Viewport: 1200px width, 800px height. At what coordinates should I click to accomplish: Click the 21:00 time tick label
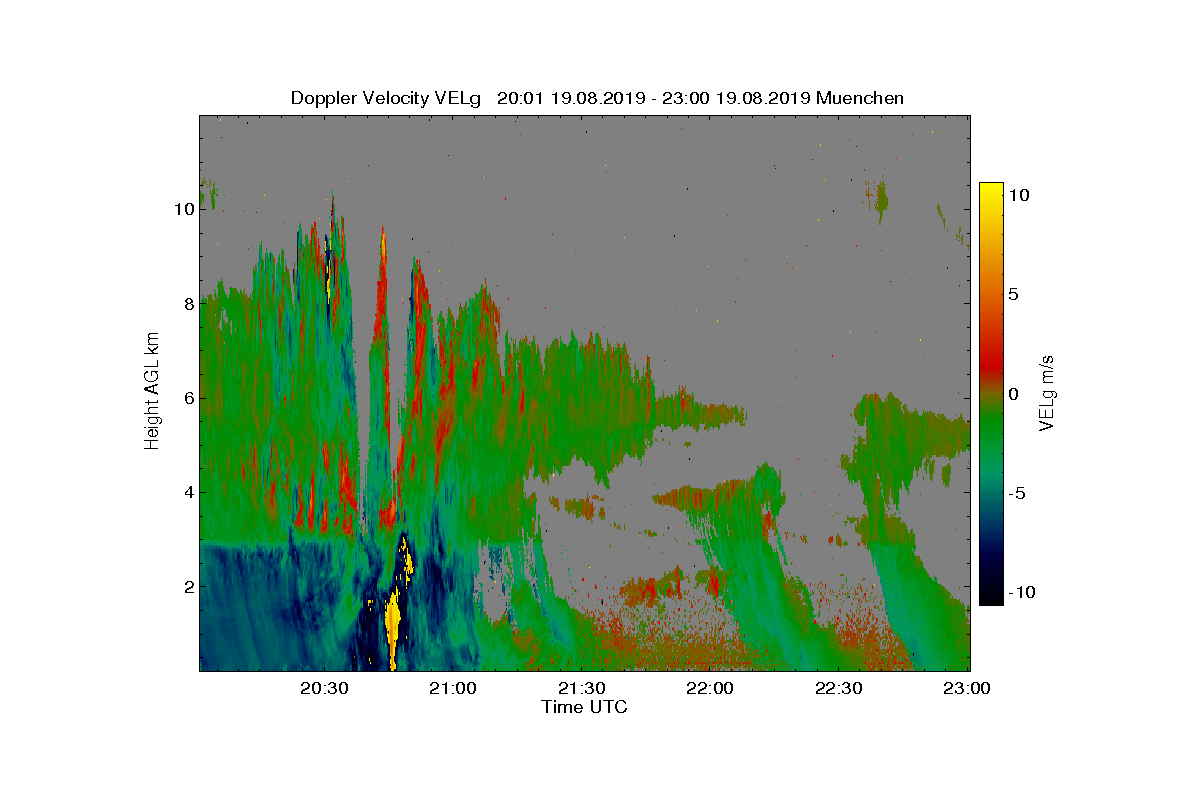coord(453,688)
